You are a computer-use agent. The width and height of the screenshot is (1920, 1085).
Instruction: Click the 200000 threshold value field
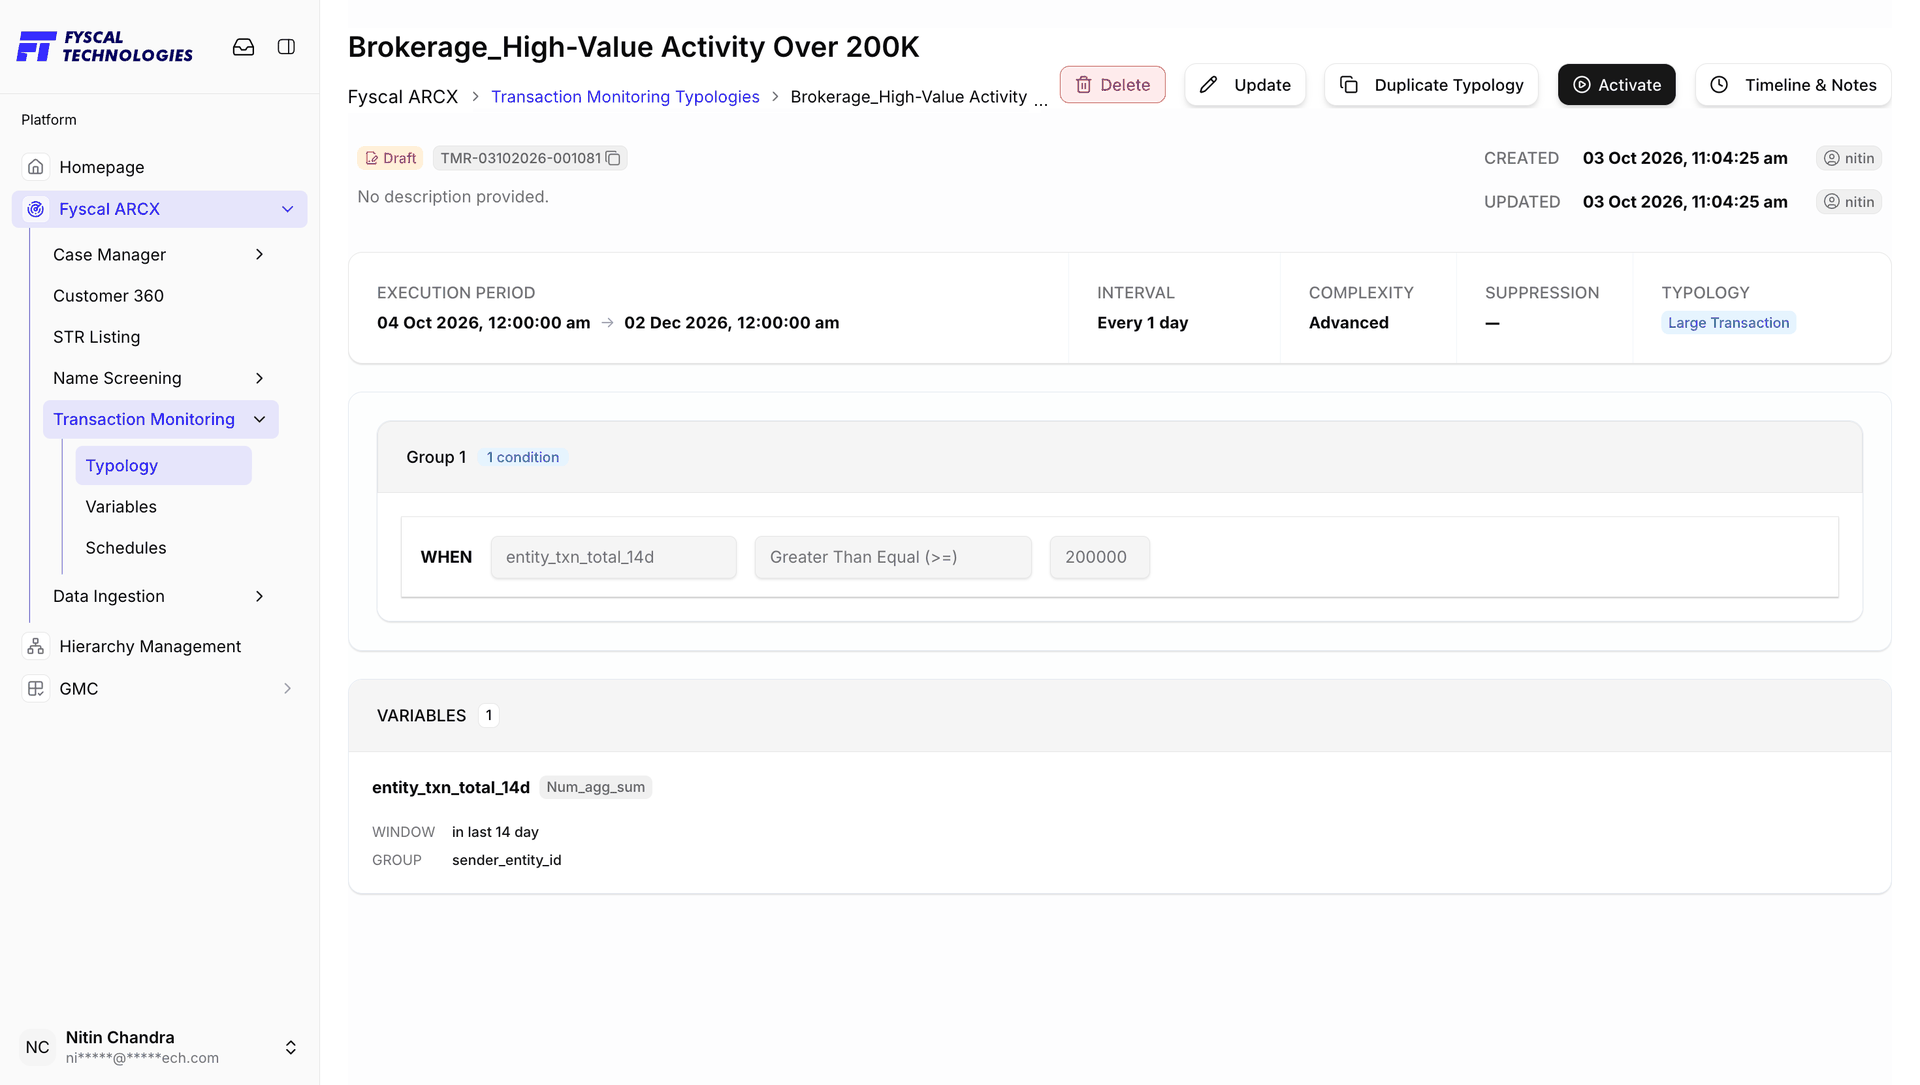click(x=1099, y=557)
